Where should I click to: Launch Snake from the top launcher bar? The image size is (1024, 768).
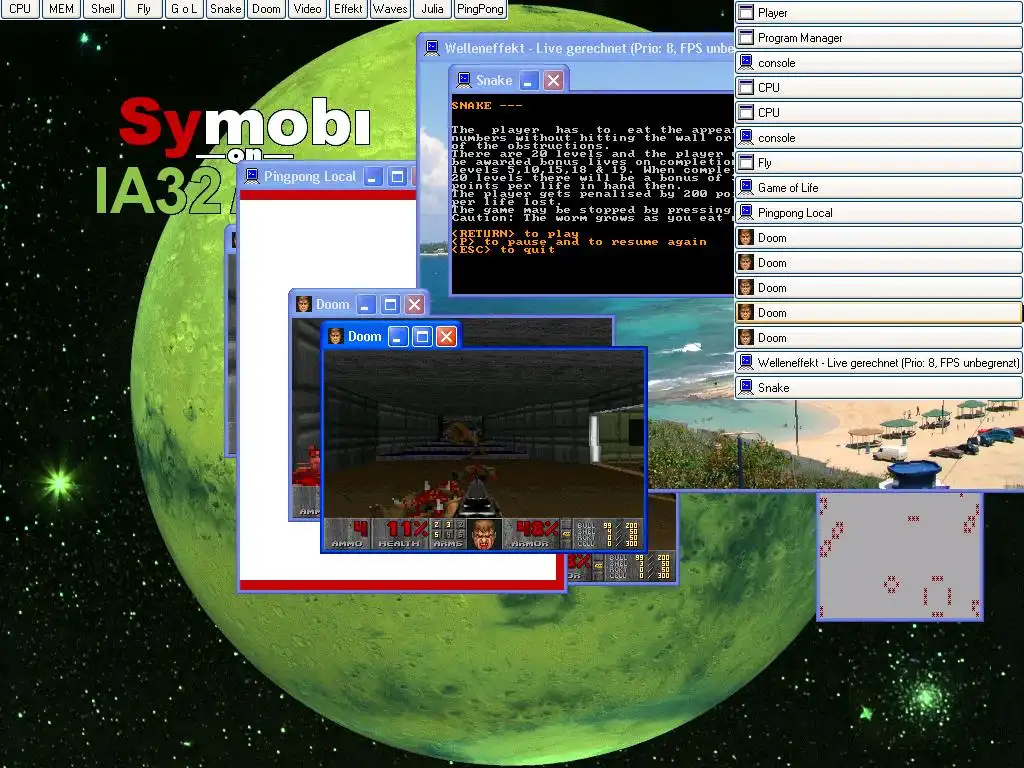coord(225,9)
